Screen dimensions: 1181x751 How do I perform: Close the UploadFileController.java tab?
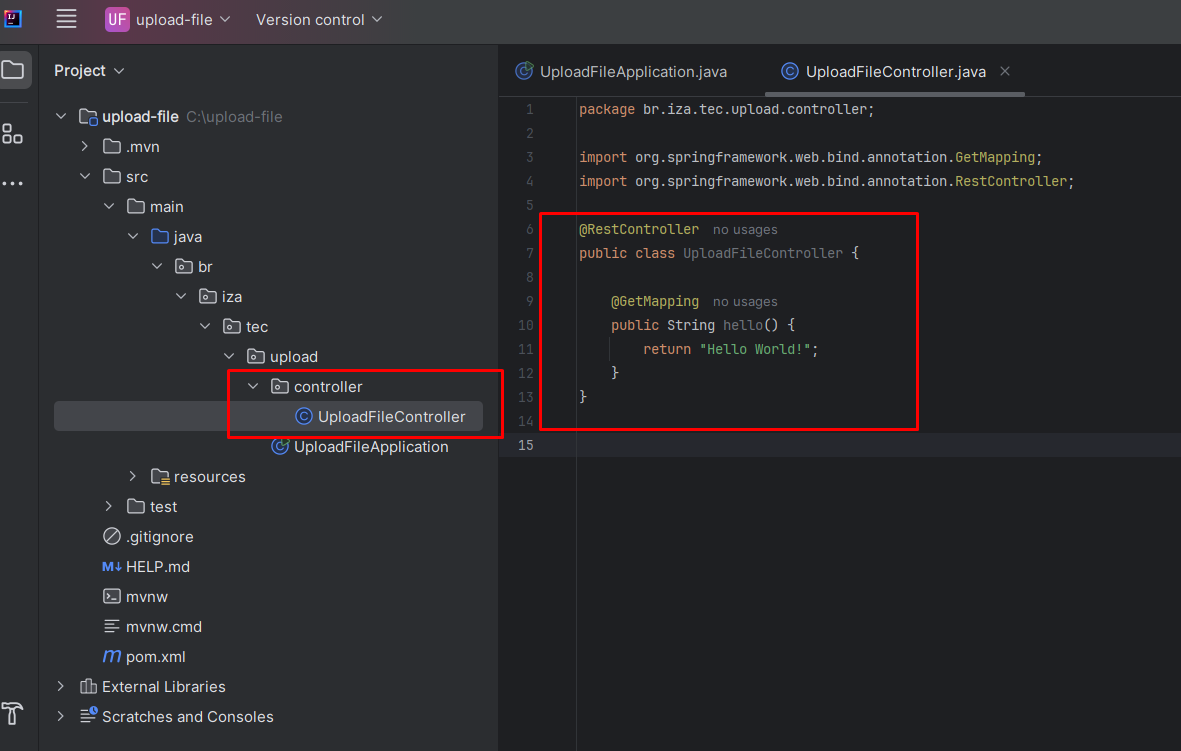tap(1005, 71)
